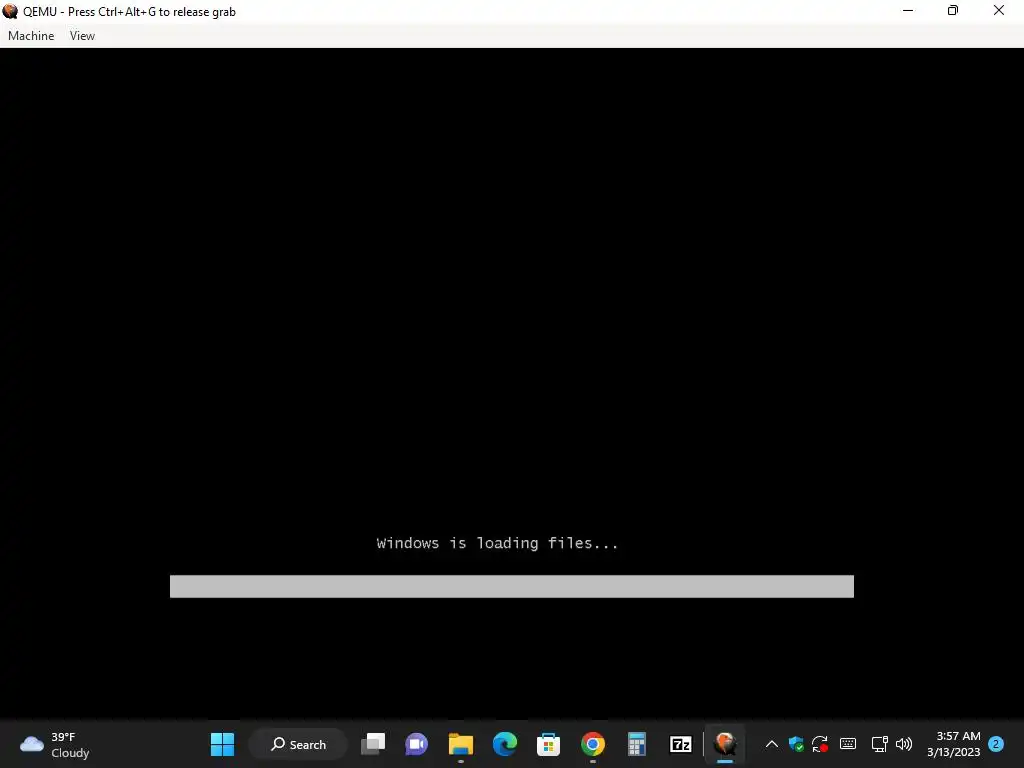Open volume control tray icon
The image size is (1024, 768).
click(904, 744)
